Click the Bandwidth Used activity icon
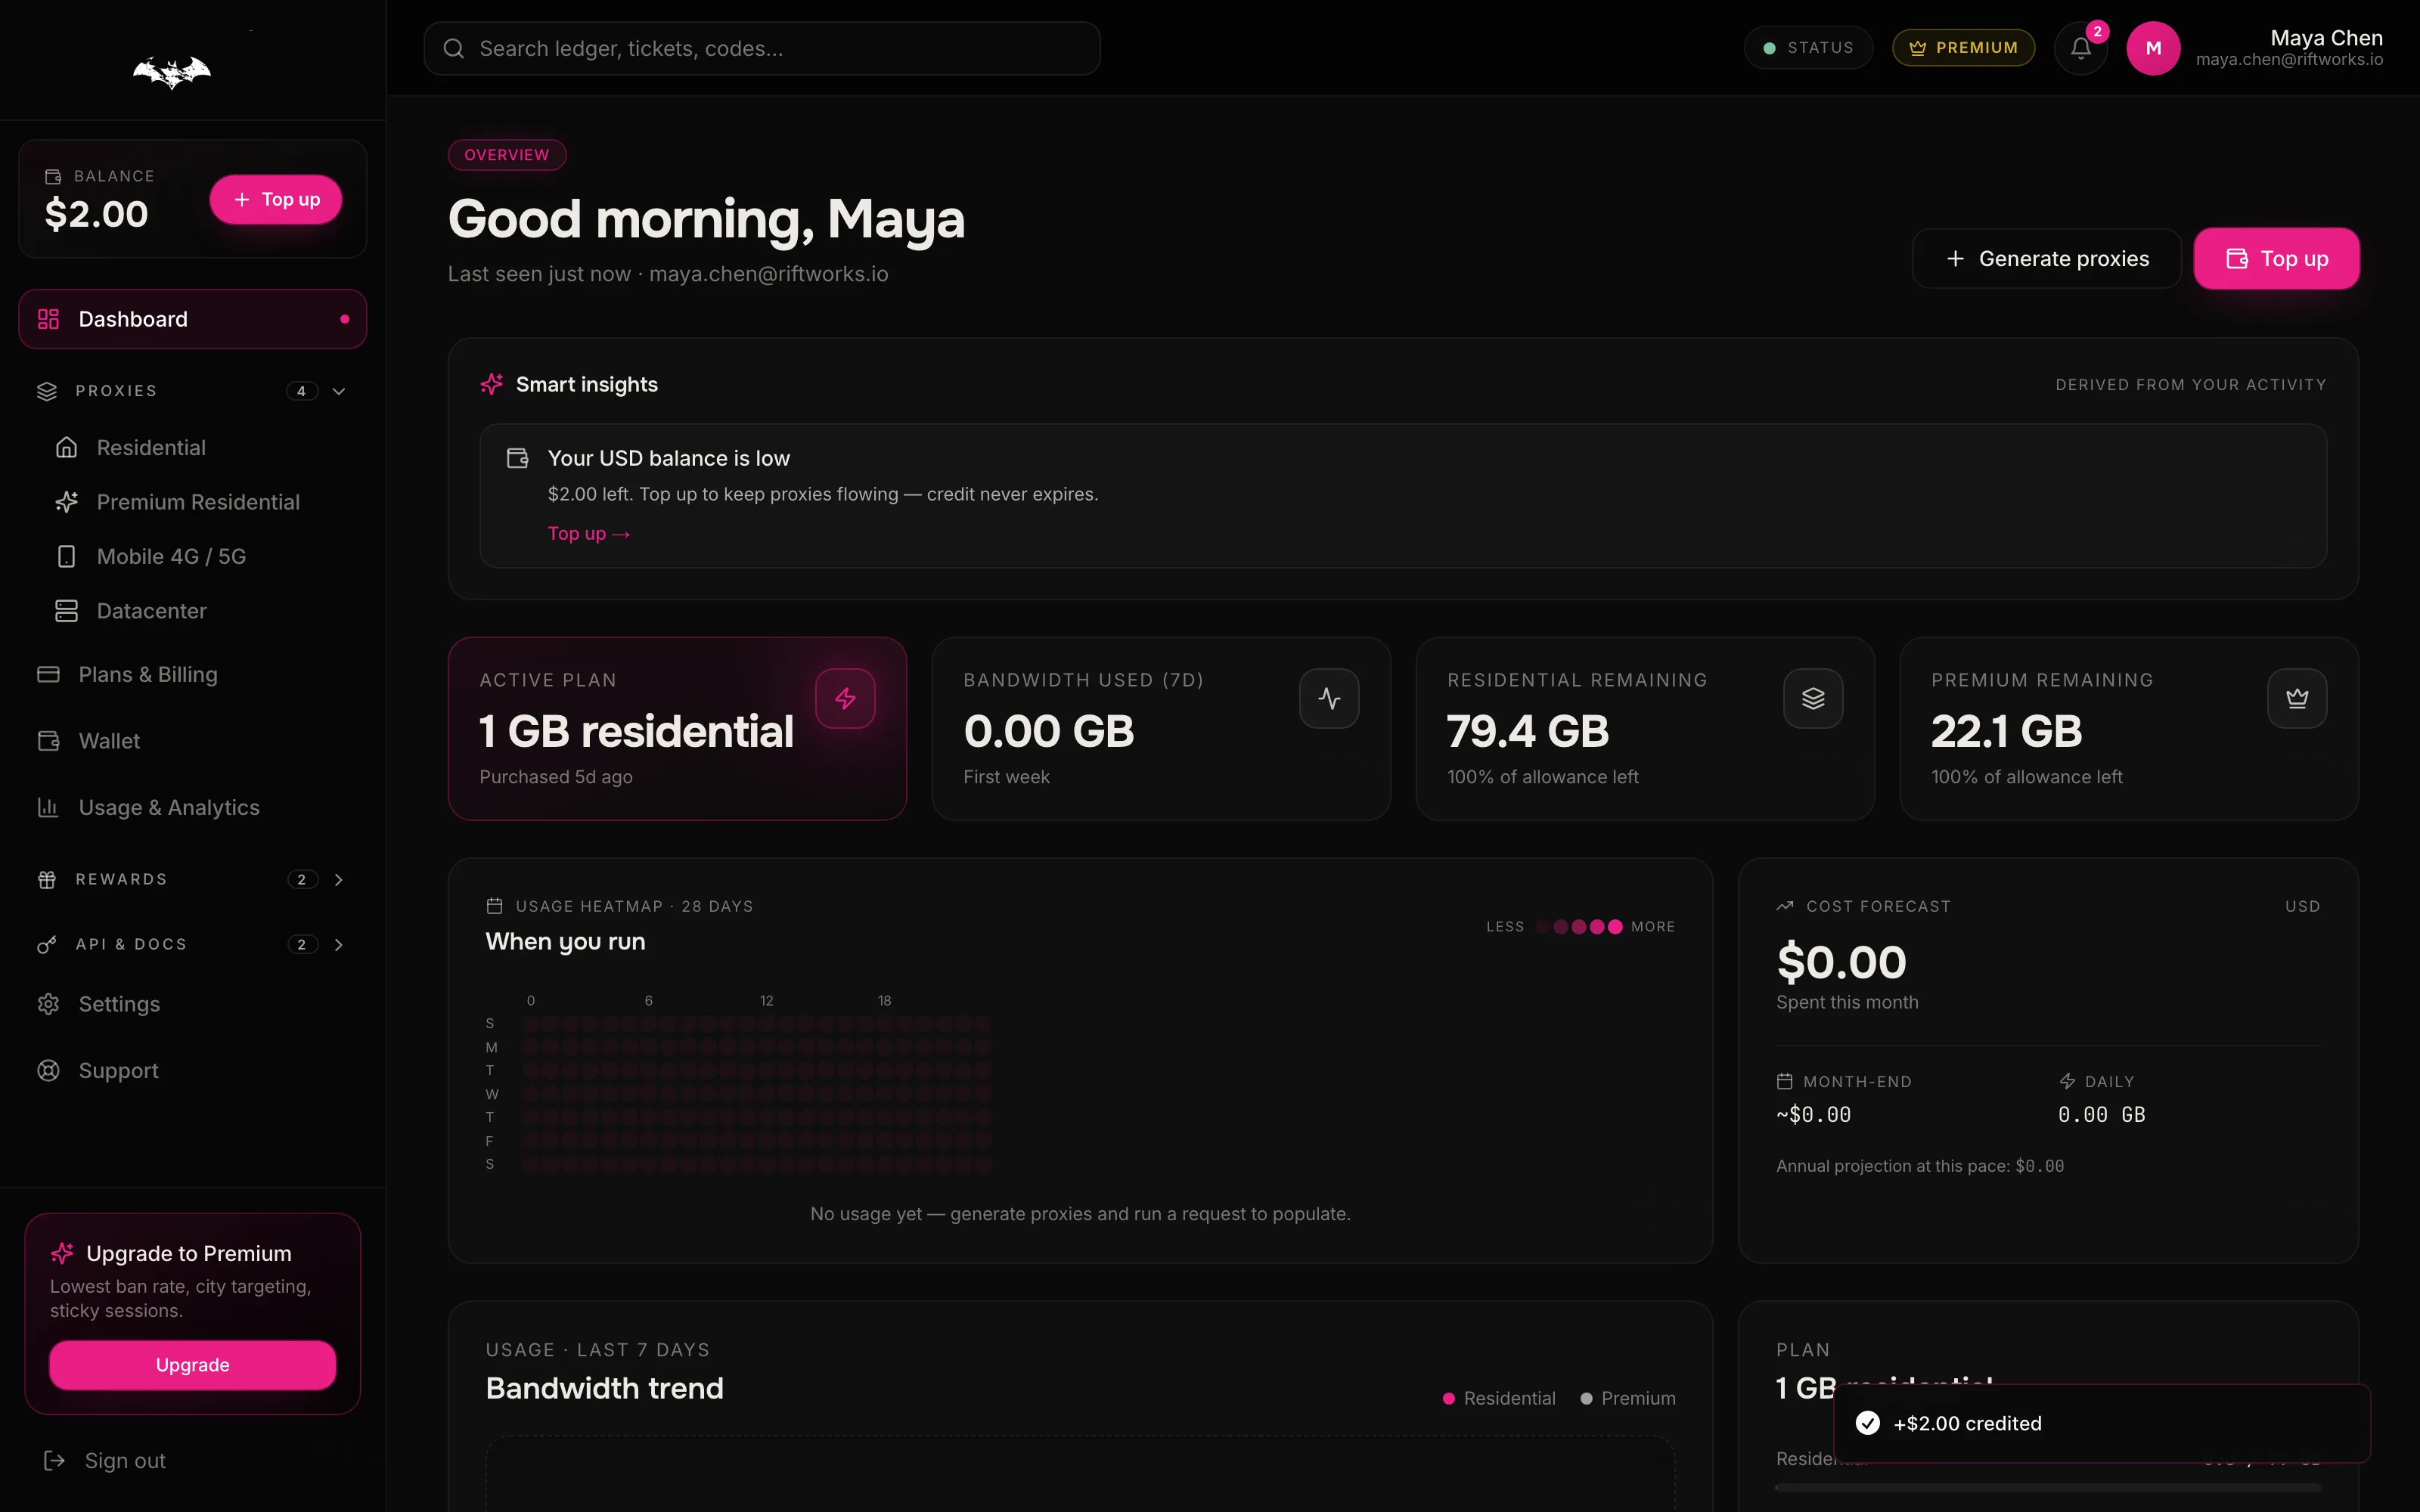The width and height of the screenshot is (2420, 1512). tap(1329, 698)
